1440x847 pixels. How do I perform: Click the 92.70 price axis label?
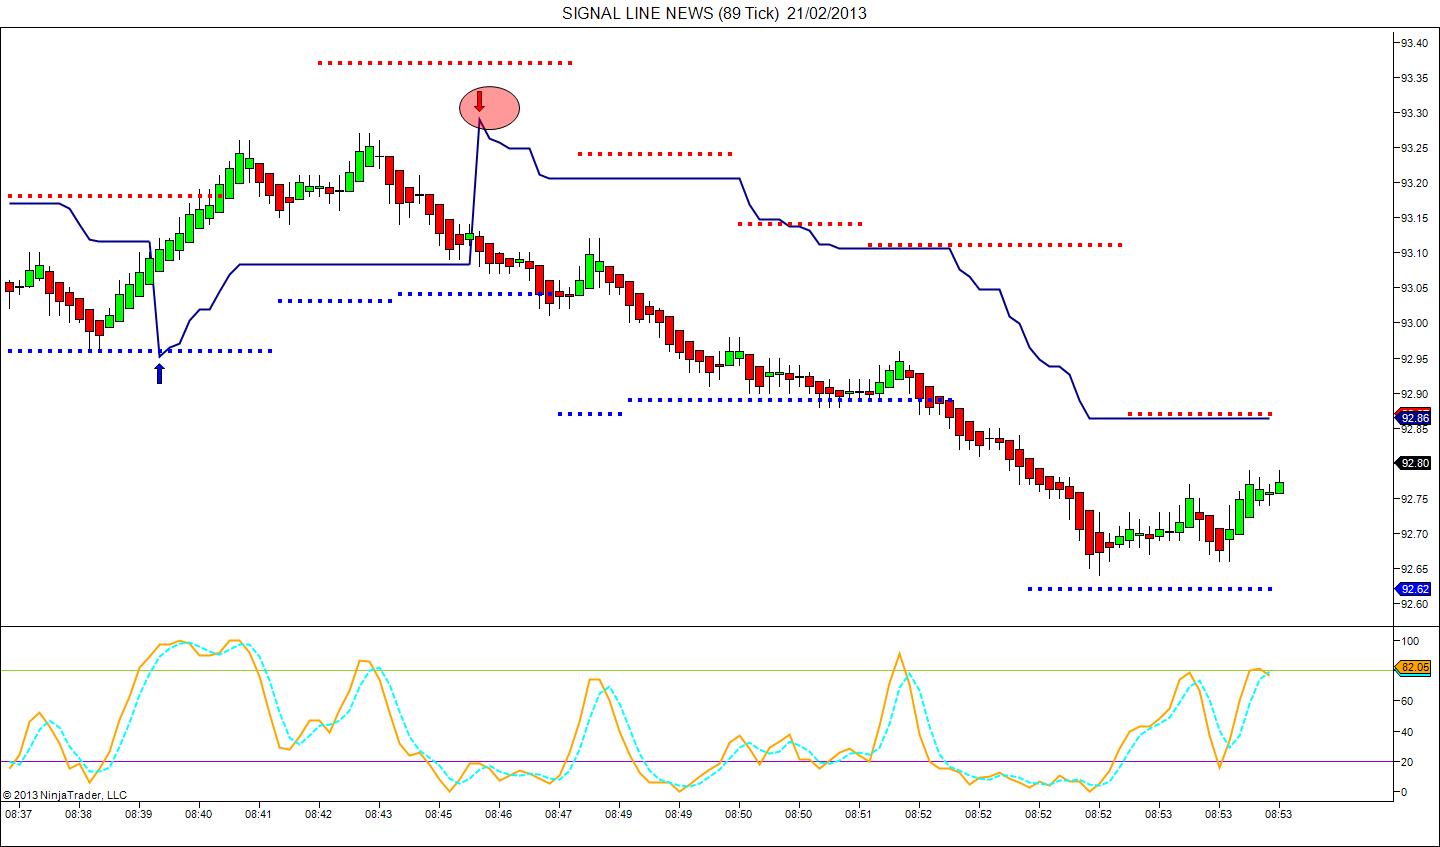(1414, 534)
